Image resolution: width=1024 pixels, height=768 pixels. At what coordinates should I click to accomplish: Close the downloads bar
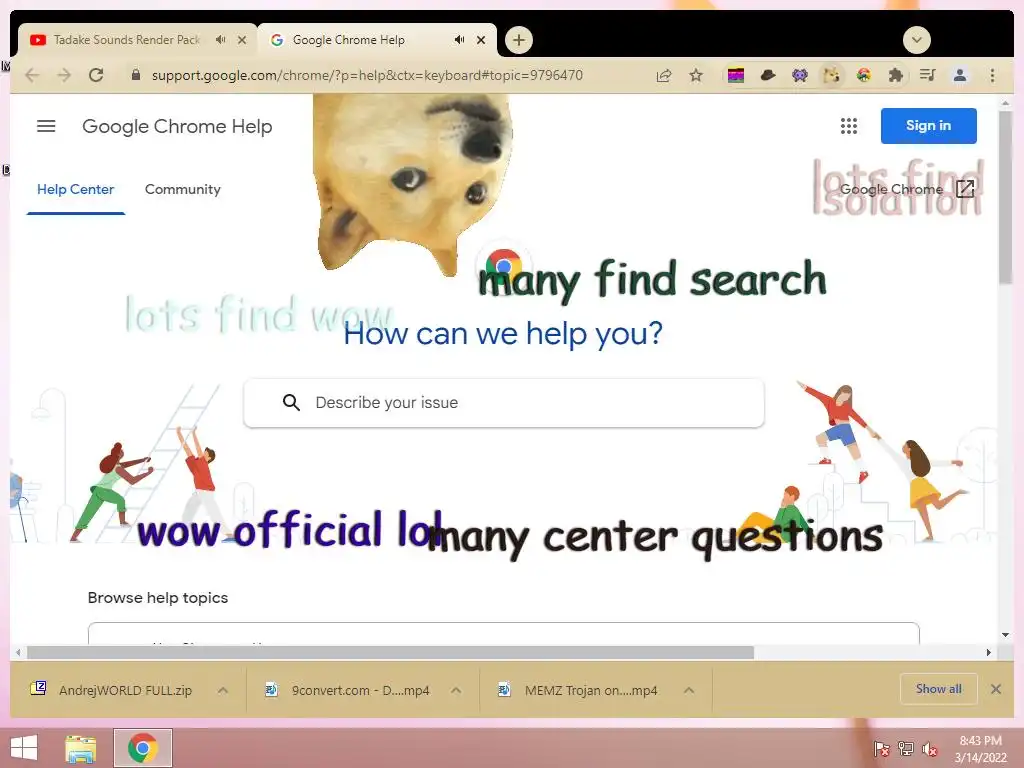pos(996,689)
